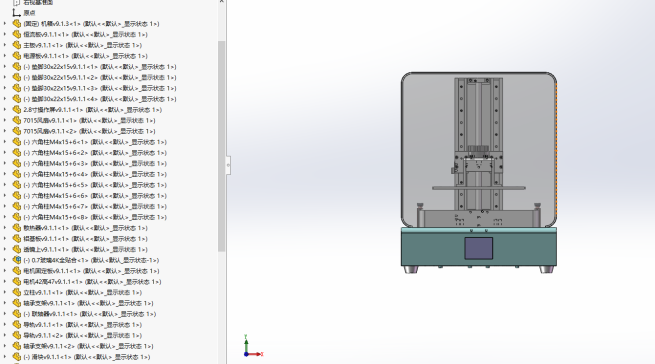Expand the 机箱v9.1.3<1> tree node
655x364 pixels.
click(5, 24)
